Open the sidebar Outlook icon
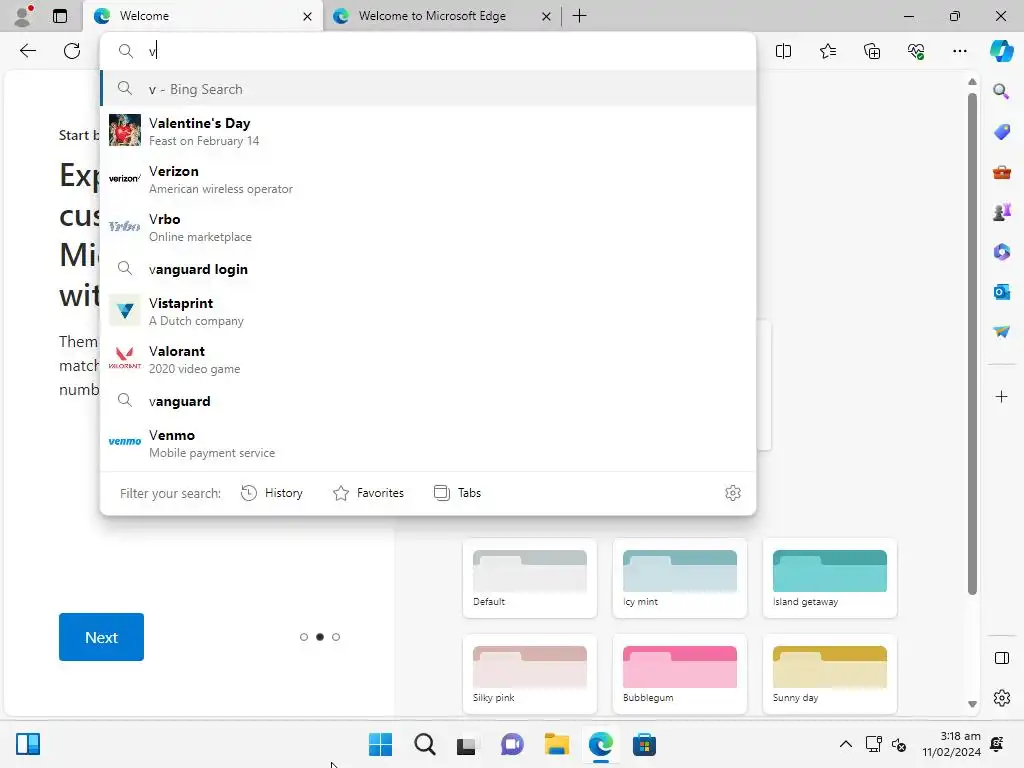Image resolution: width=1024 pixels, height=768 pixels. pos(1001,292)
